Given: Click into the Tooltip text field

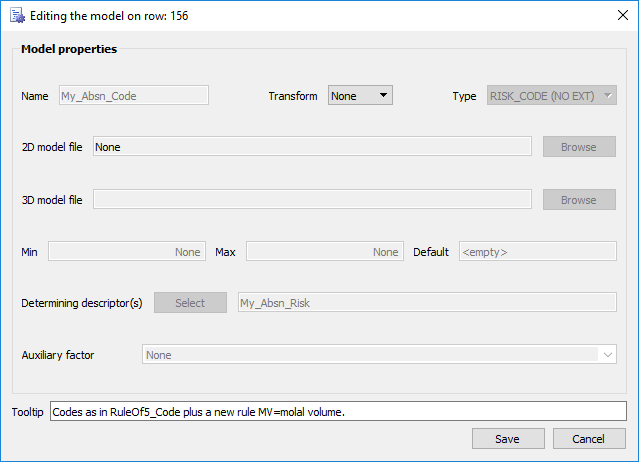Looking at the screenshot, I should pos(338,411).
